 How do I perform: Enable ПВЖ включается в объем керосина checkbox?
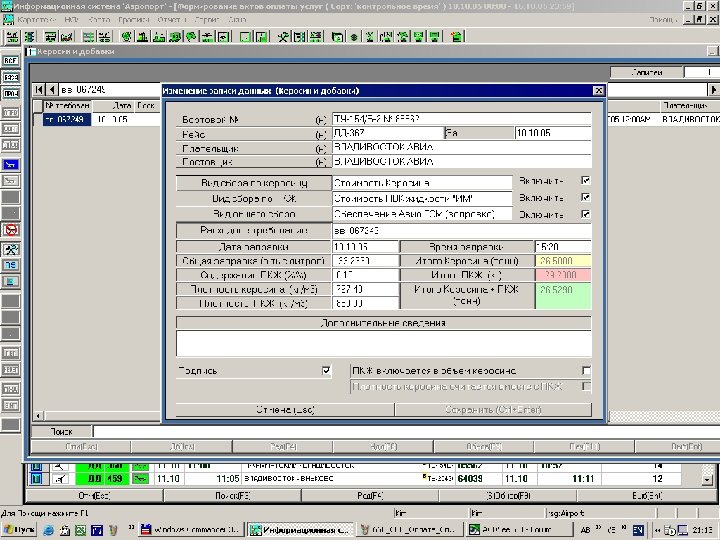pyautogui.click(x=586, y=370)
